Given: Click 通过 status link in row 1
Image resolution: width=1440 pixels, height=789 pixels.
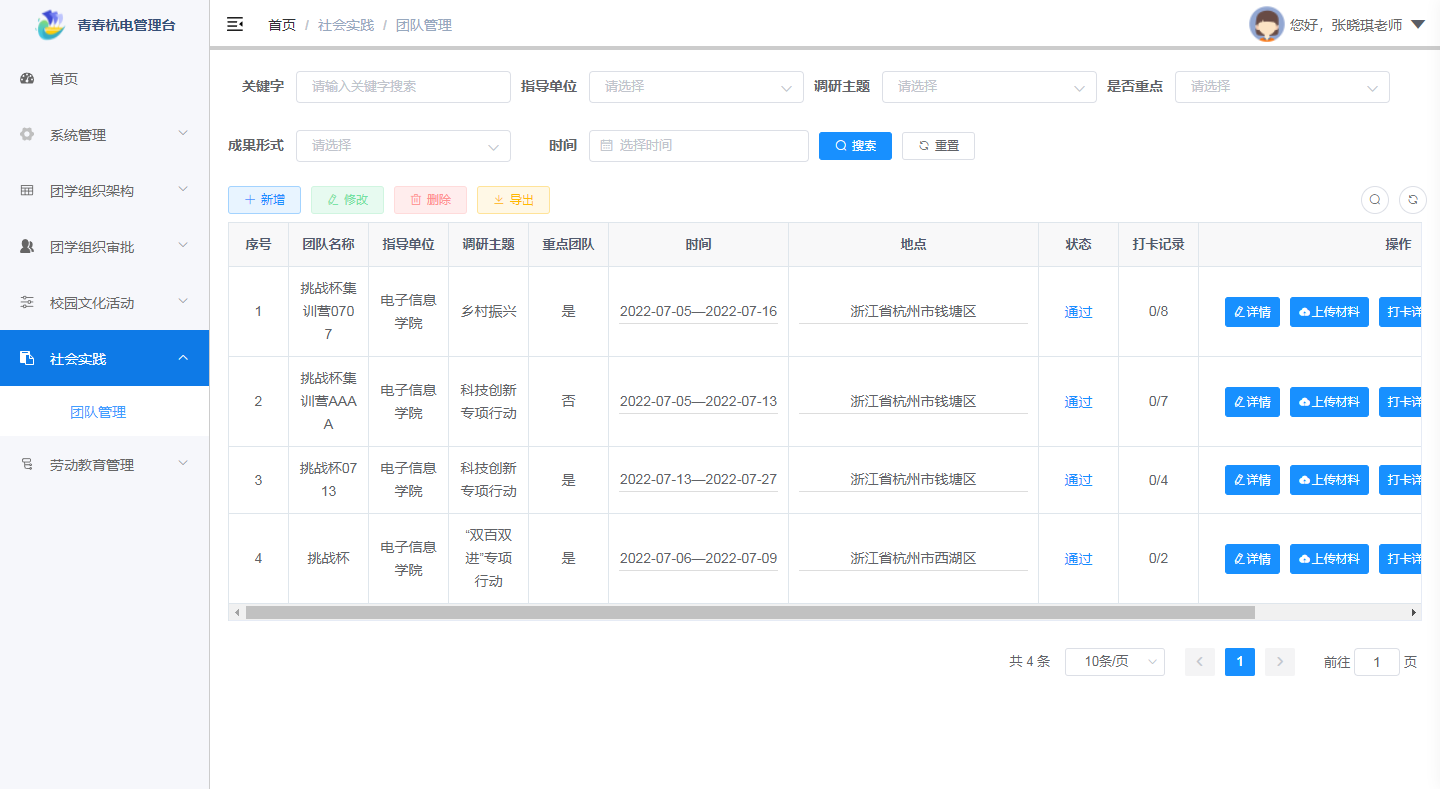Looking at the screenshot, I should click(1078, 312).
